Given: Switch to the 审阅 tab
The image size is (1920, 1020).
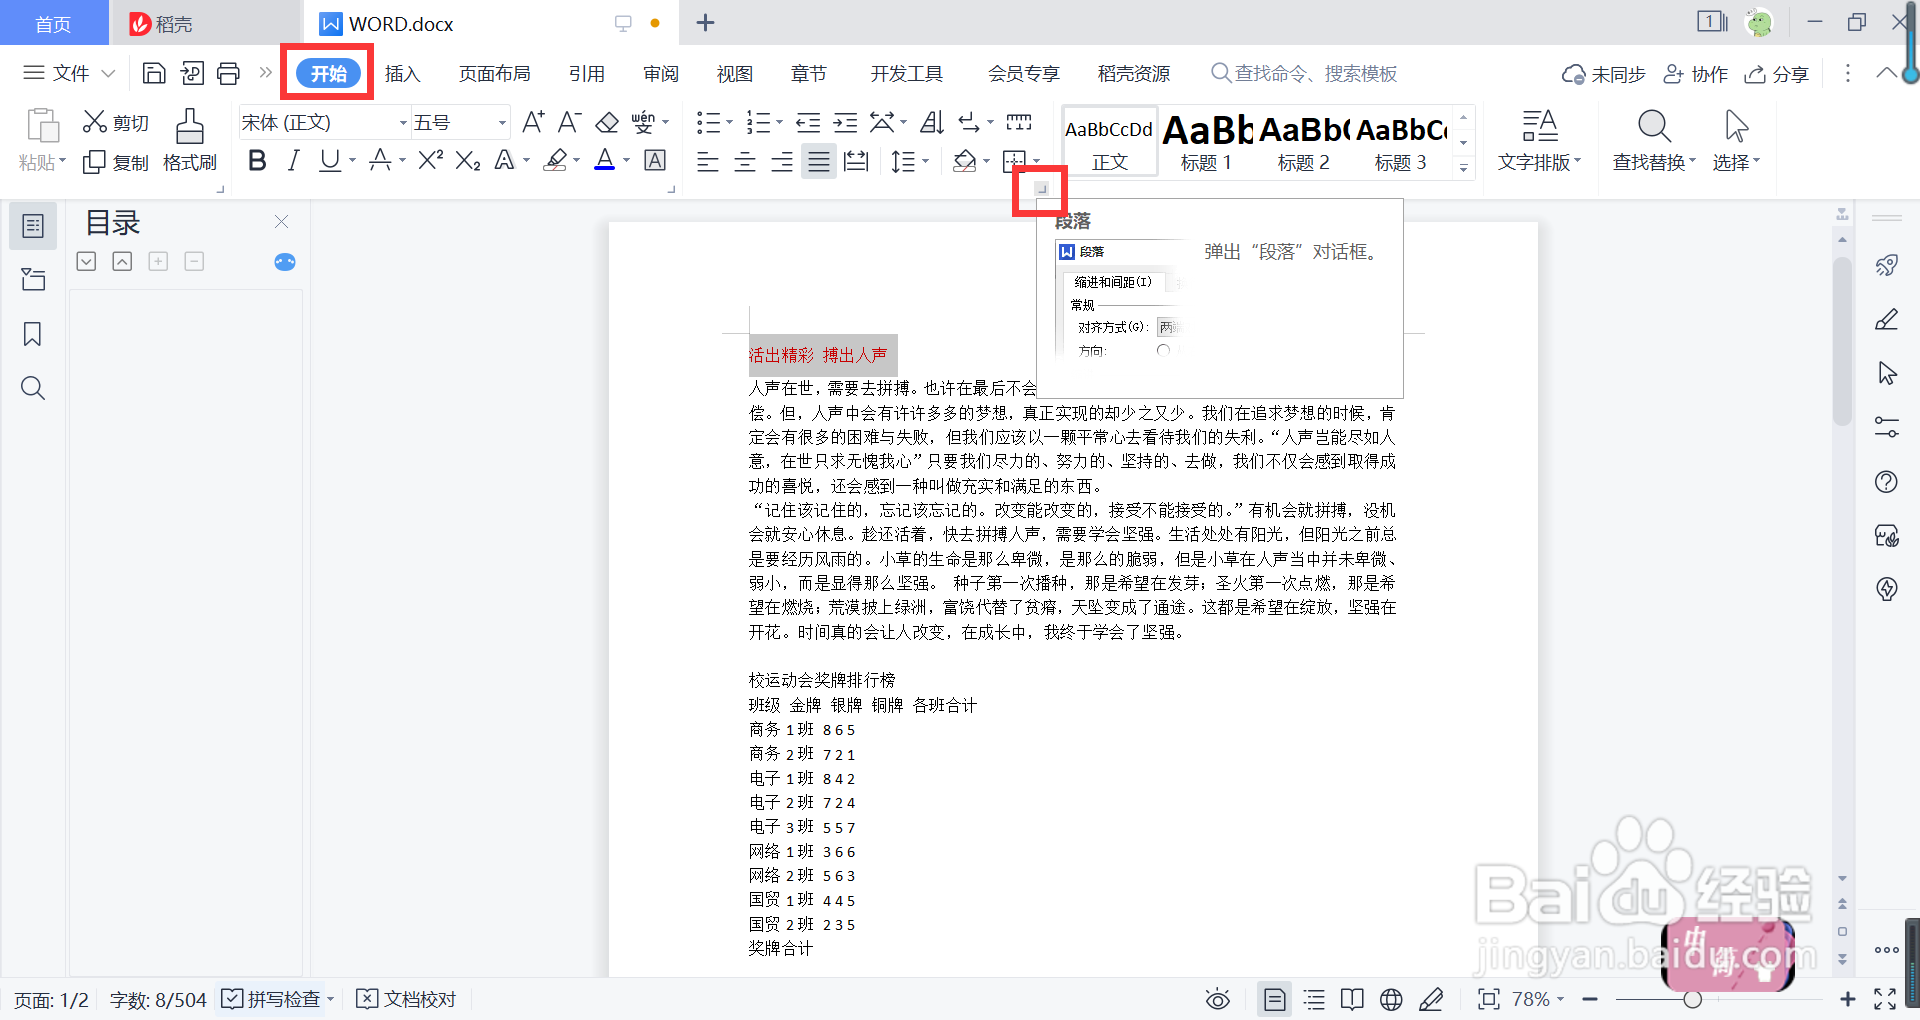Looking at the screenshot, I should (661, 74).
